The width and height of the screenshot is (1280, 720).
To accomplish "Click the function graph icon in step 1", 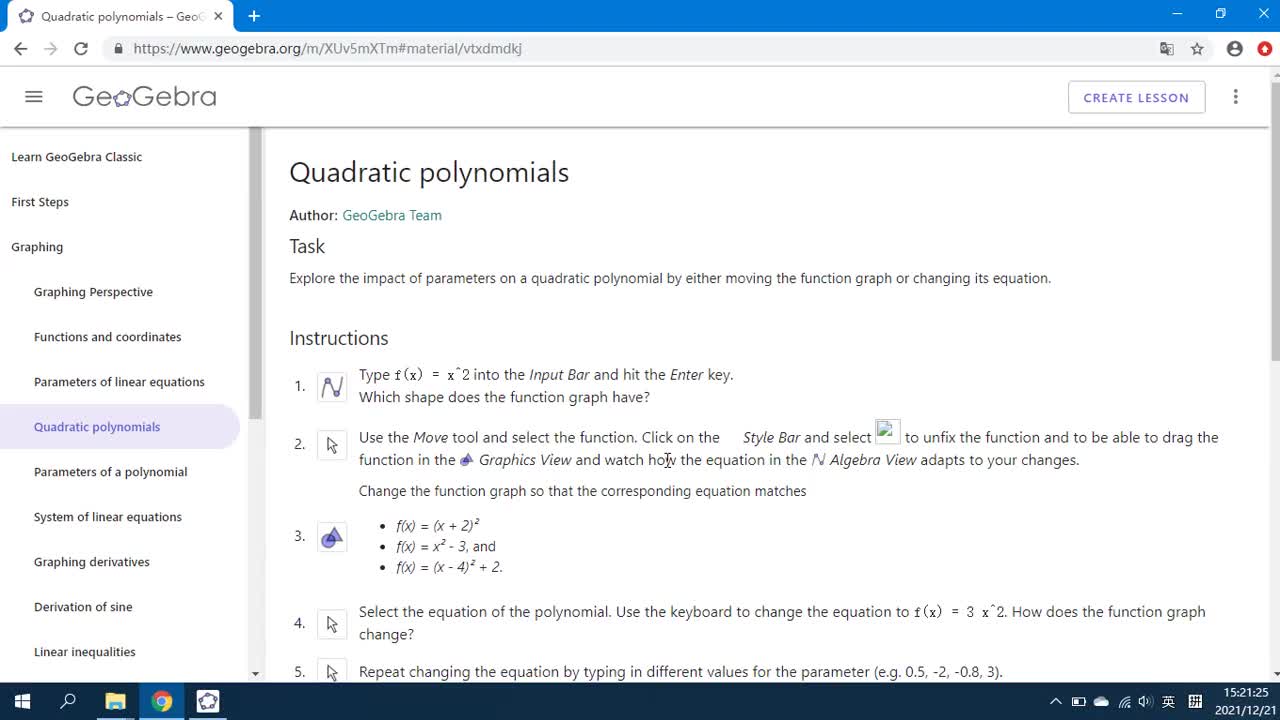I will point(332,386).
